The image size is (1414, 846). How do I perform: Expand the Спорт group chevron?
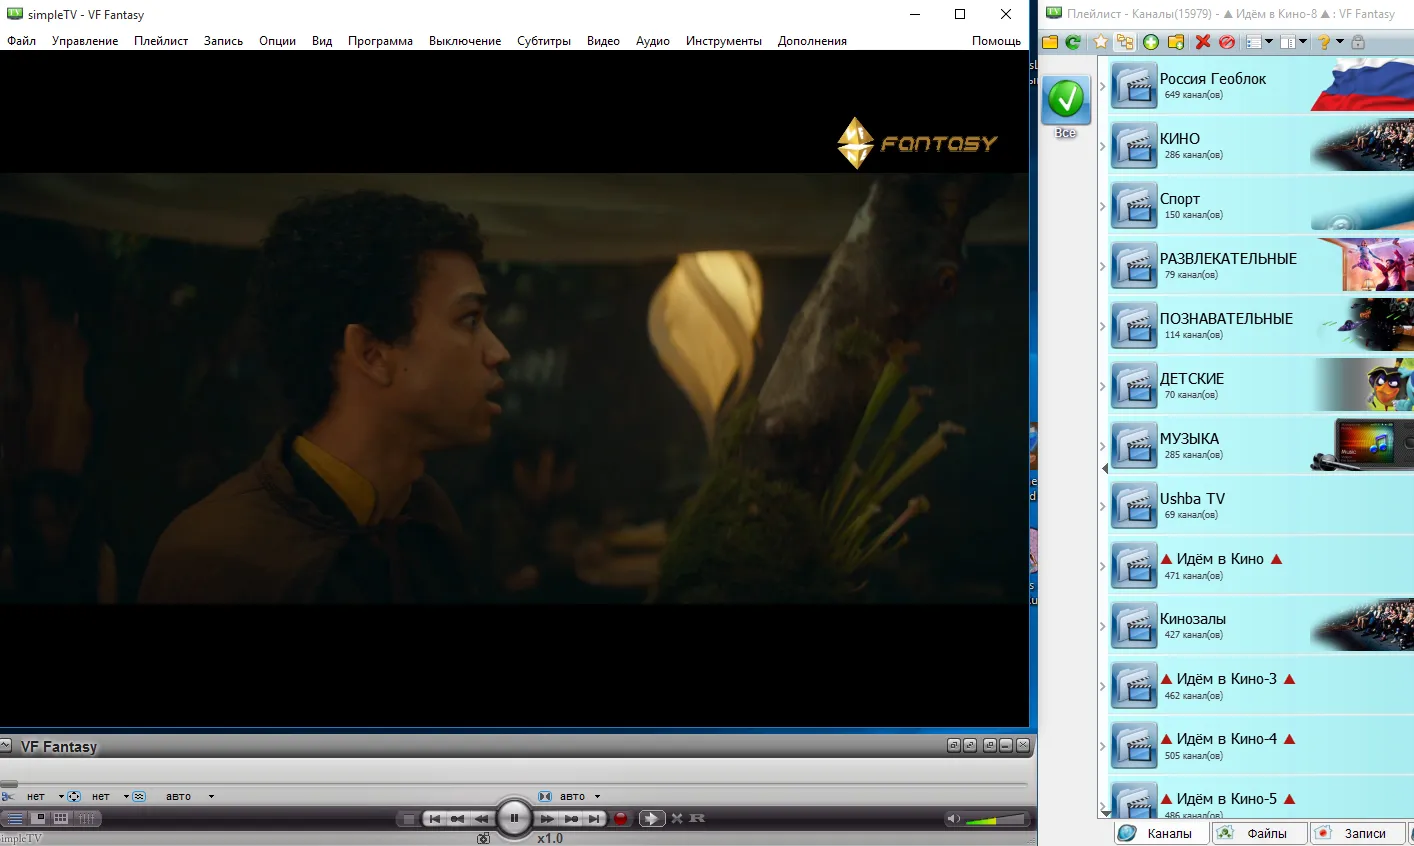[1103, 205]
